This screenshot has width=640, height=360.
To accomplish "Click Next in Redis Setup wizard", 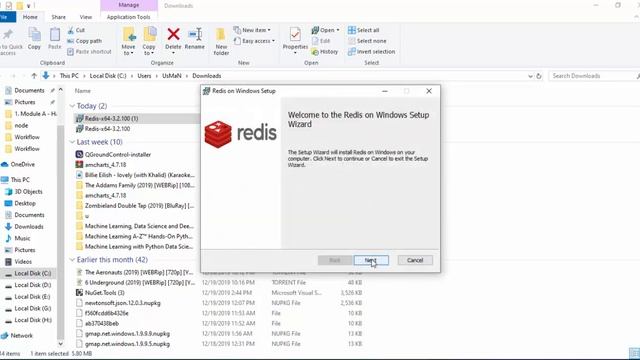I will click(371, 260).
